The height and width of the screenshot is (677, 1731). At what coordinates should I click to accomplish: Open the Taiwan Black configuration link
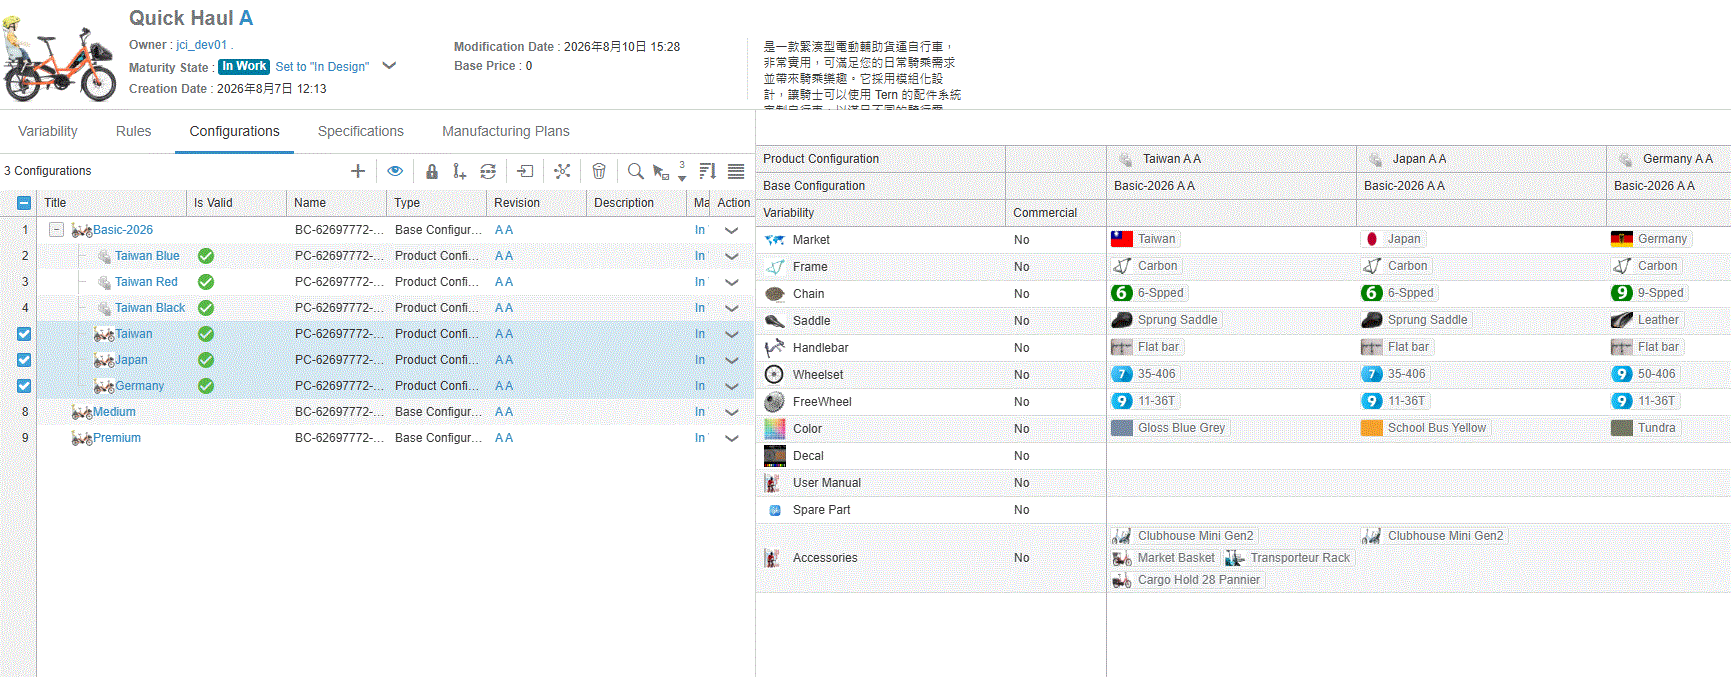coord(150,308)
